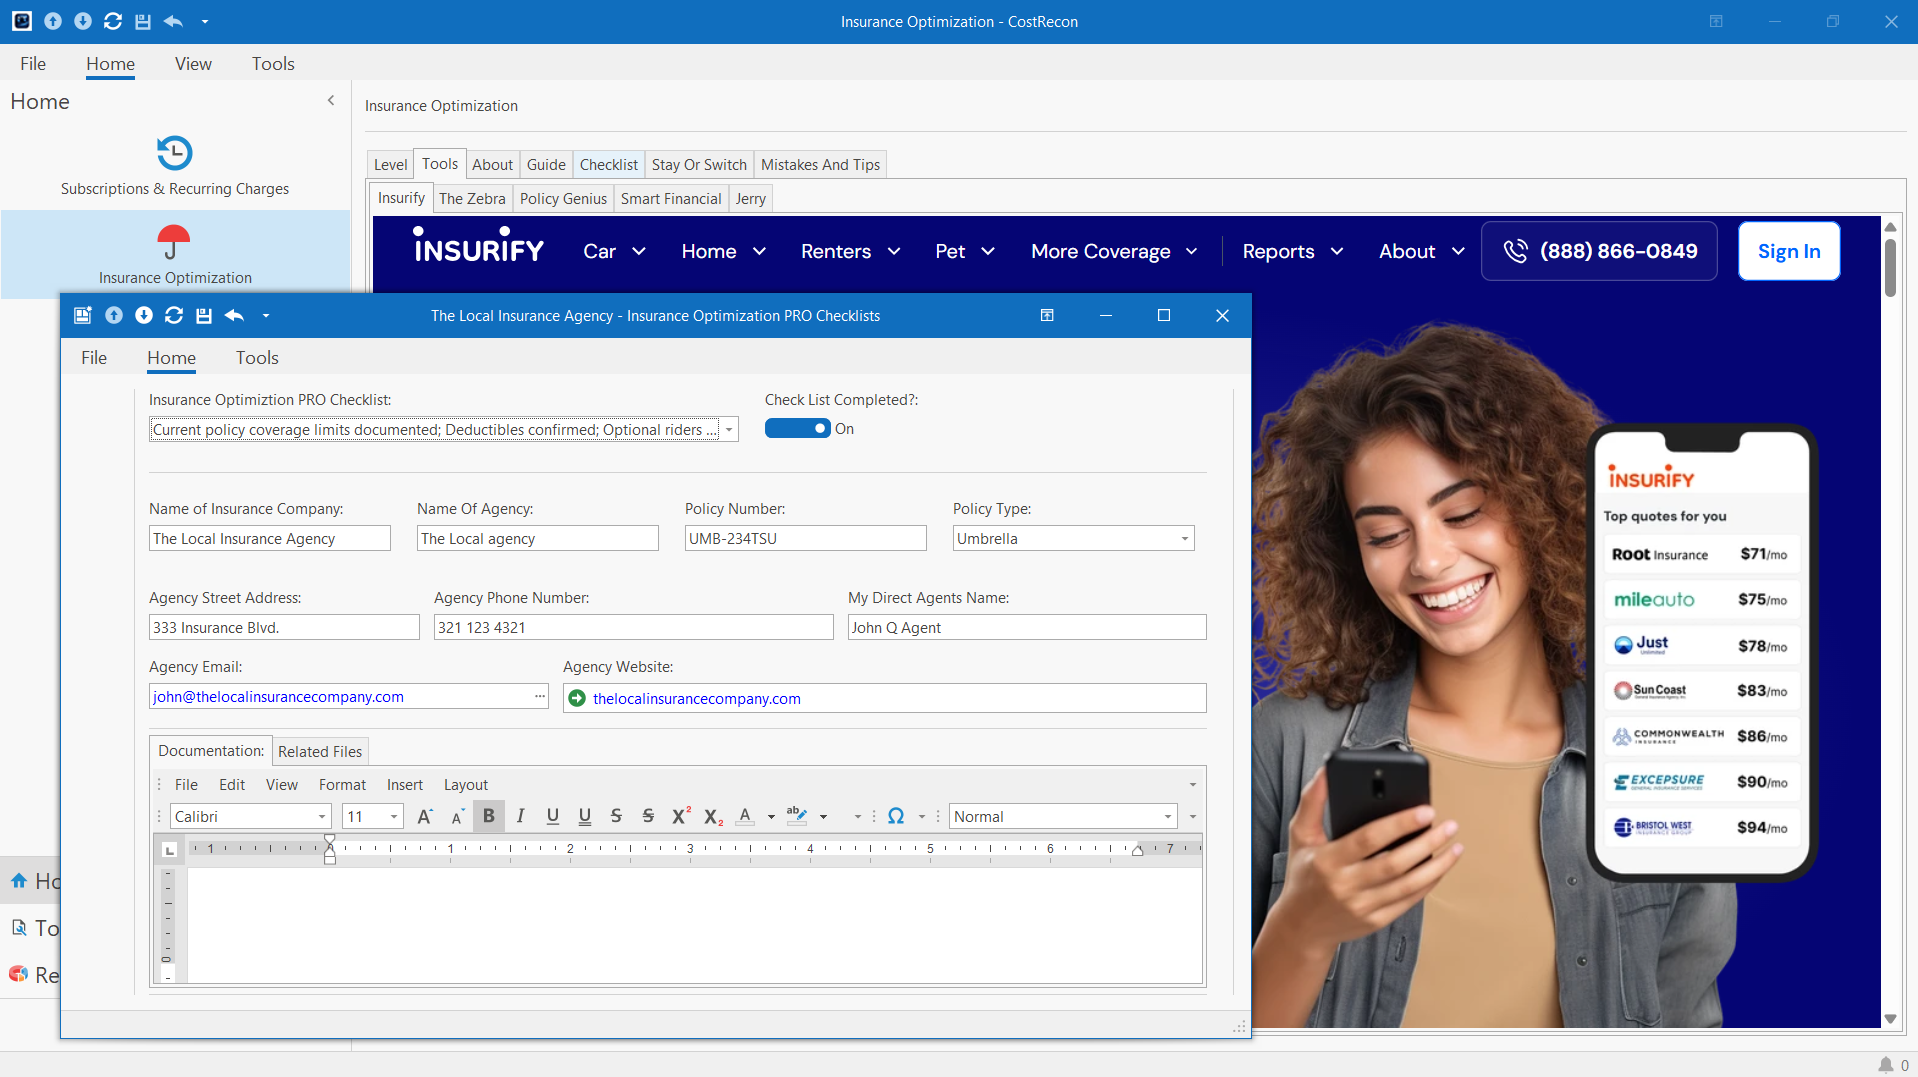
Task: Insert a symbol using the Omega icon
Action: click(x=895, y=816)
